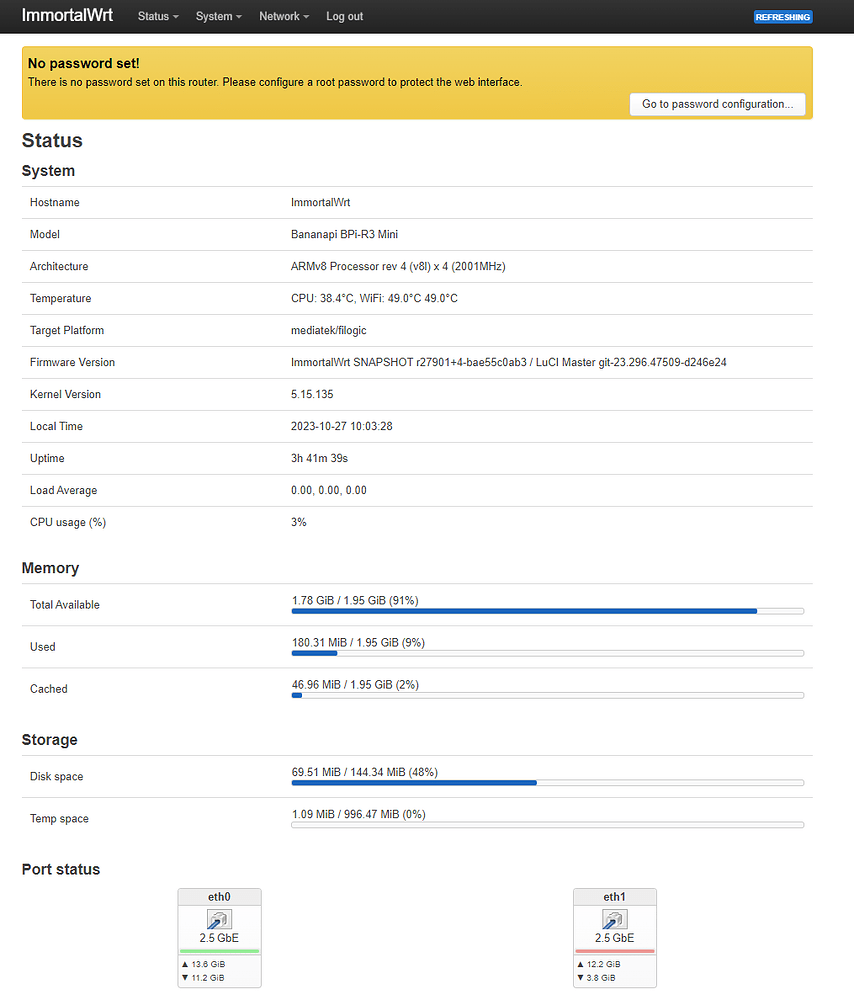Click the ImmortalWrt logo in the navbar
Image resolution: width=854 pixels, height=1000 pixels.
67,16
